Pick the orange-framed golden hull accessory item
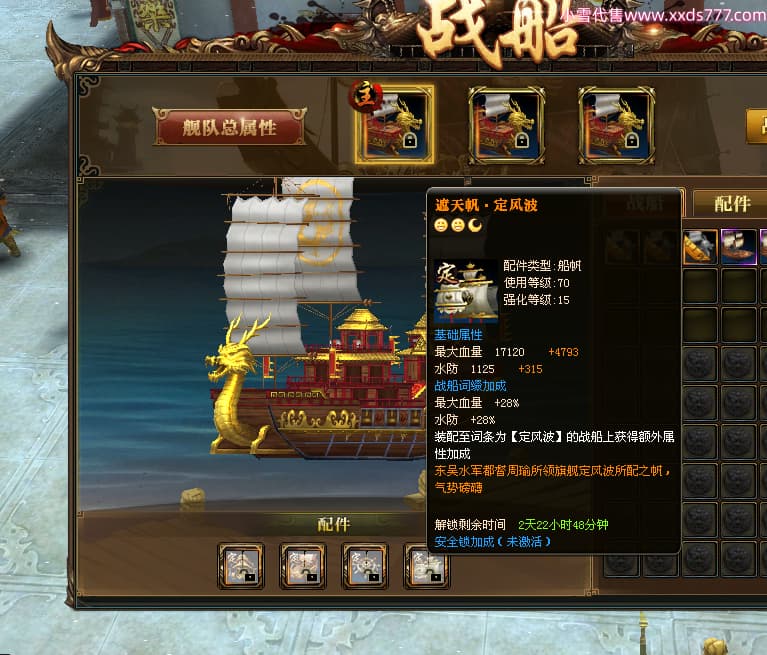767x655 pixels. click(x=700, y=247)
